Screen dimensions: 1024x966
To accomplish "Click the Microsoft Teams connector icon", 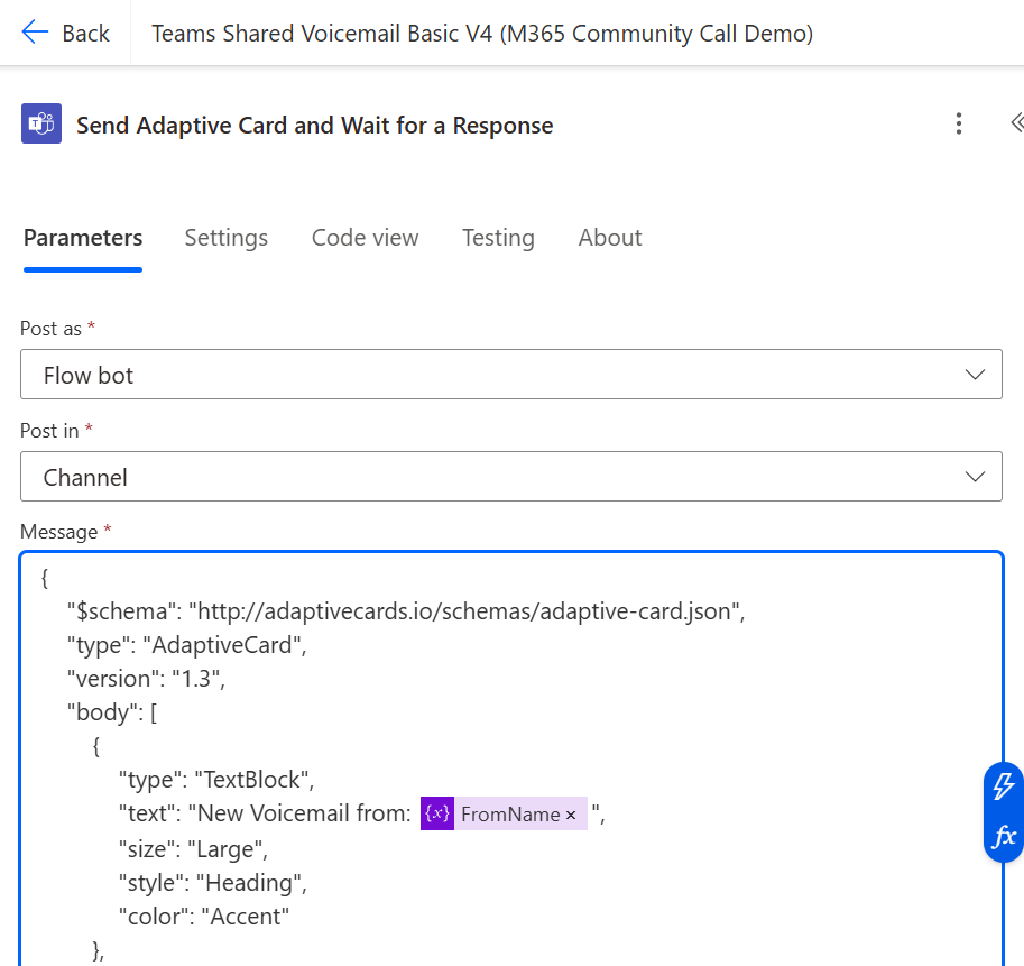I will (x=42, y=124).
